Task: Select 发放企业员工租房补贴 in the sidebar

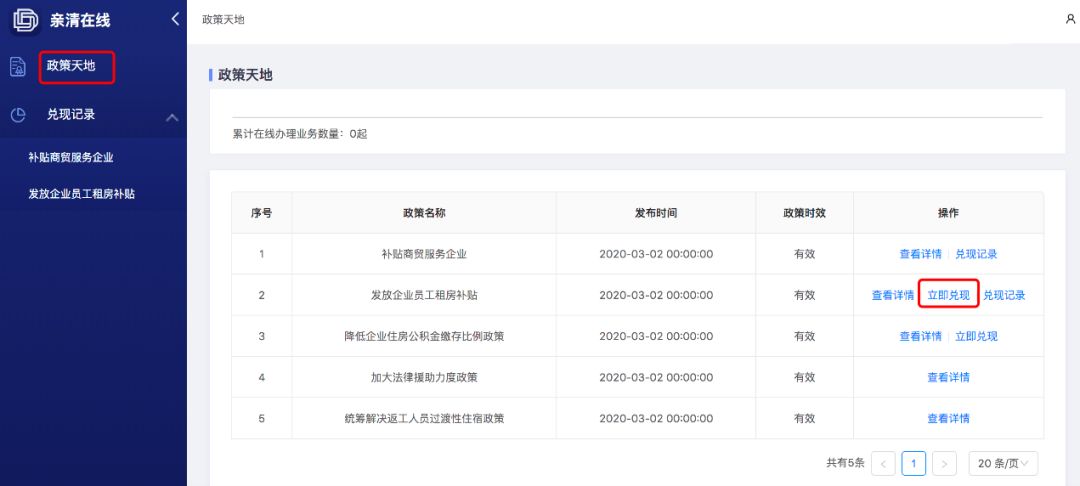Action: click(x=82, y=194)
